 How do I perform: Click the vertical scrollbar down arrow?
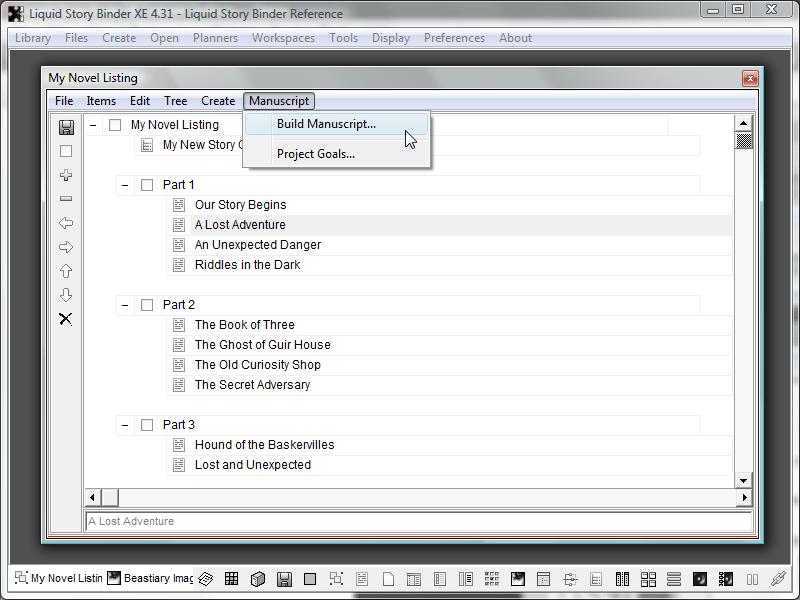pos(743,481)
